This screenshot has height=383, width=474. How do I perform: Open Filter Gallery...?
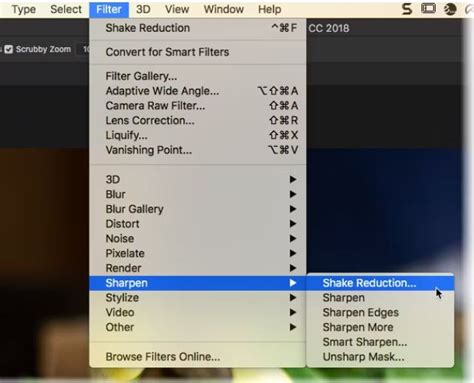click(x=198, y=76)
